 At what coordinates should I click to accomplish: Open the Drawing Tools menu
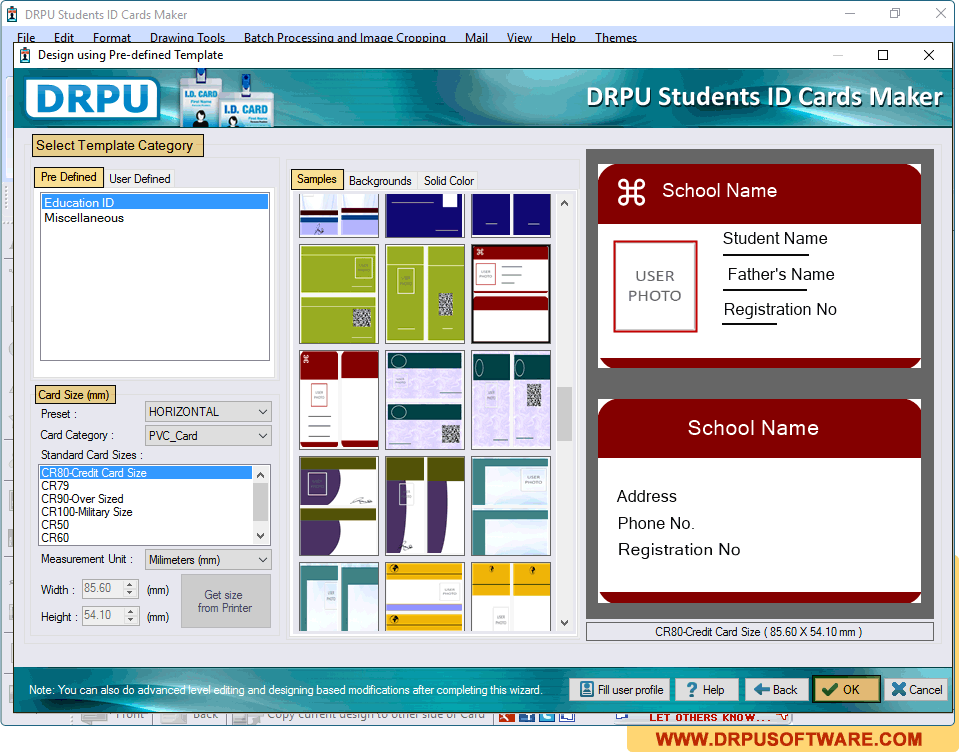187,38
